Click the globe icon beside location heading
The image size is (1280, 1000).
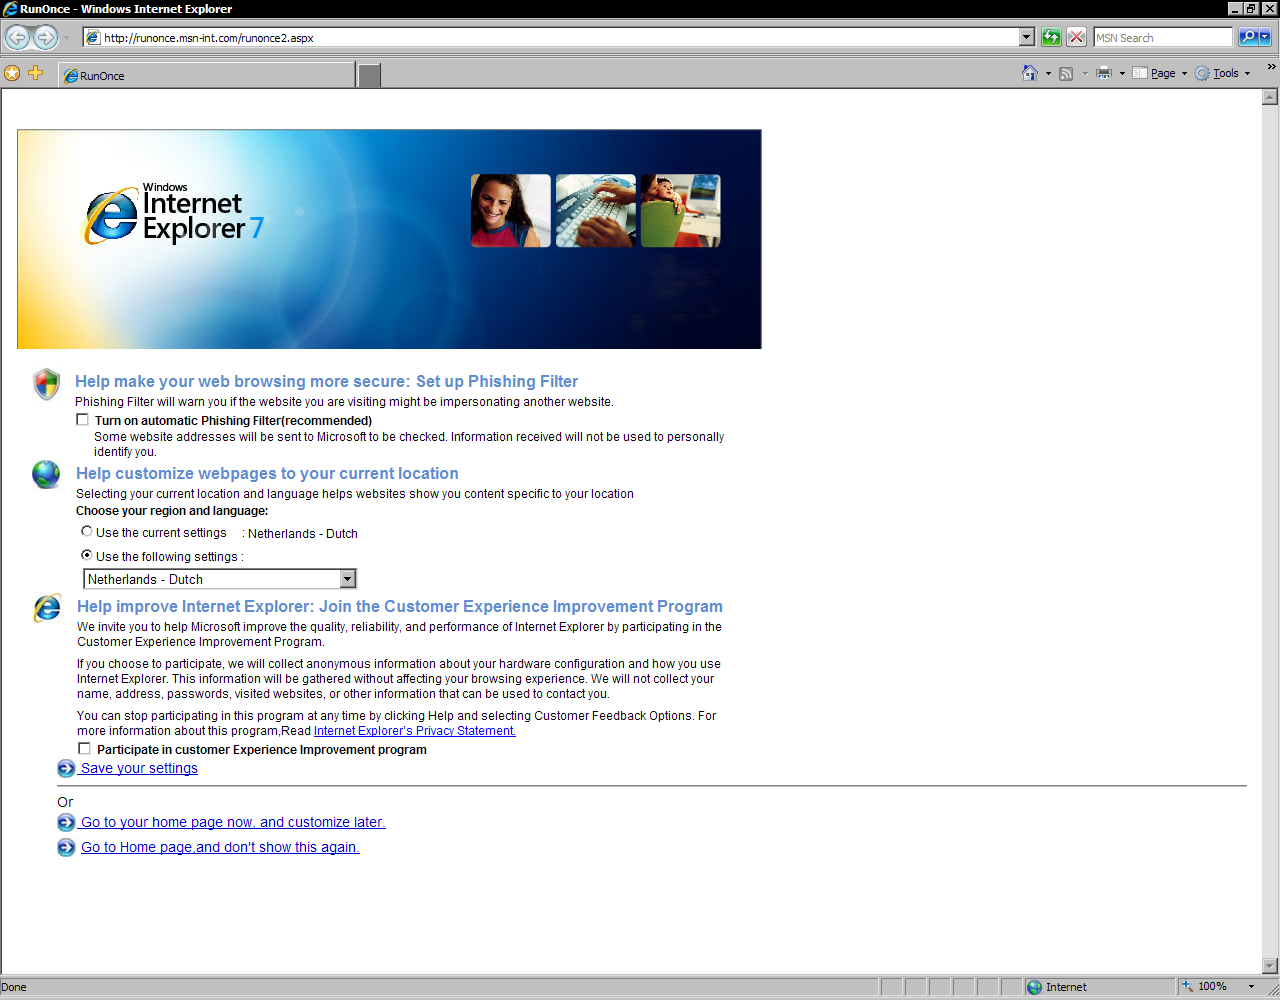click(x=46, y=474)
